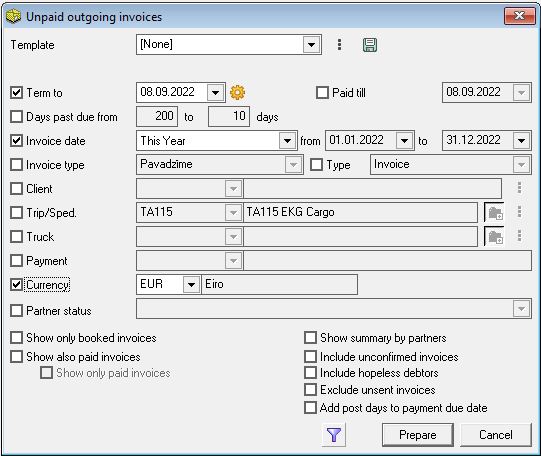
Task: Open the EUR currency dropdown
Action: [191, 285]
